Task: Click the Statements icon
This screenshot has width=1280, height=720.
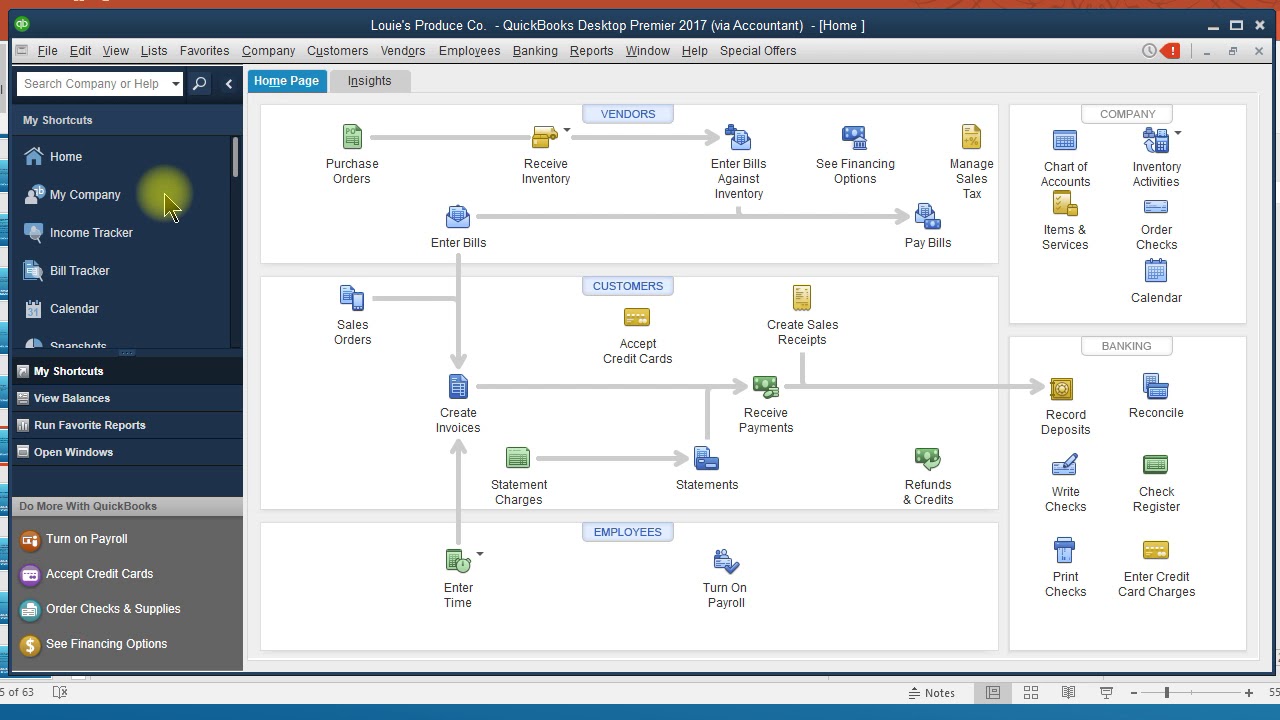Action: point(706,458)
